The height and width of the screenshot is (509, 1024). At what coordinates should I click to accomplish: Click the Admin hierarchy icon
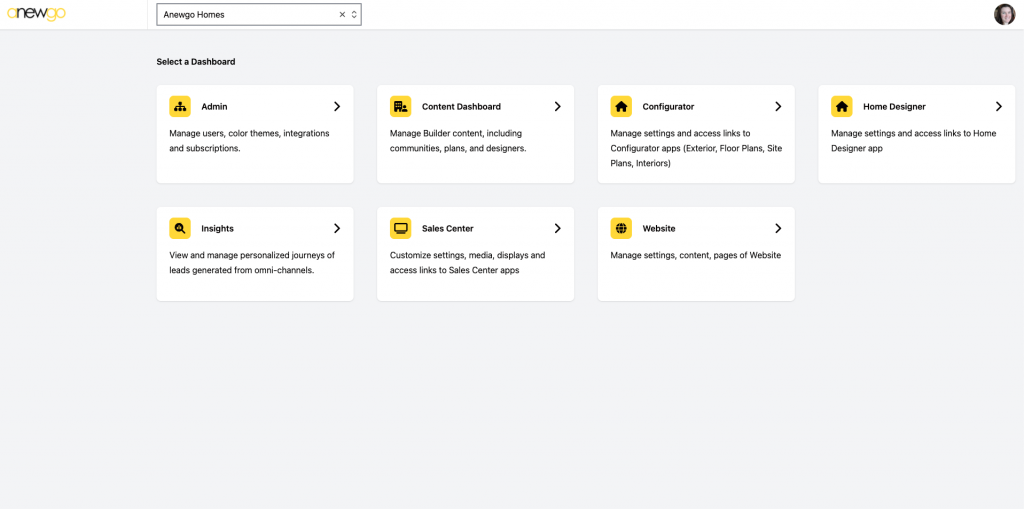(x=180, y=107)
